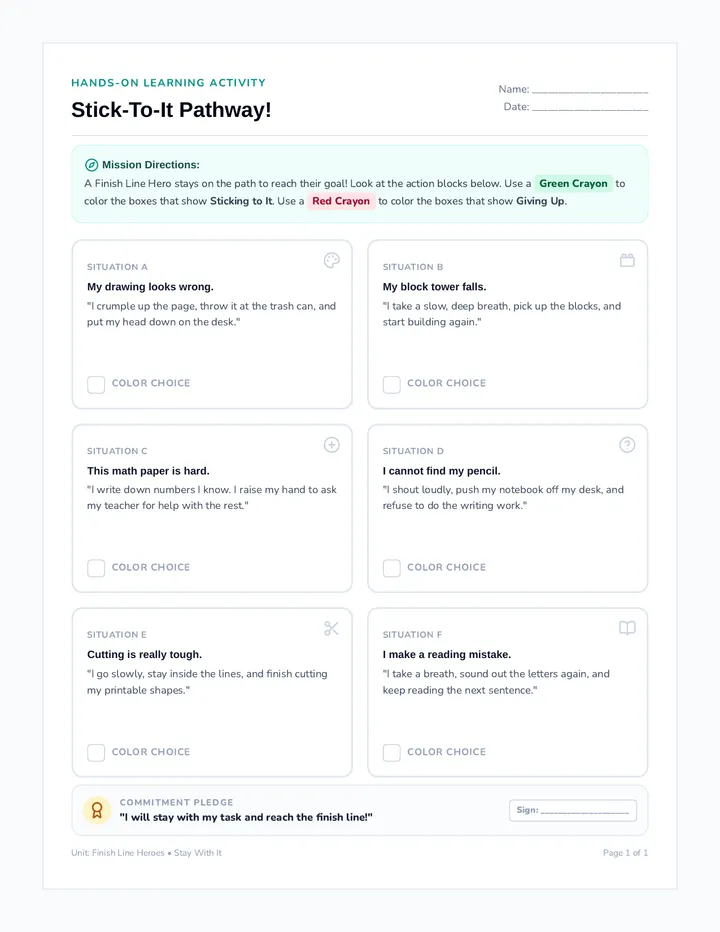This screenshot has width=720, height=932.
Task: Click the scissors icon in Situation E
Action: [332, 628]
